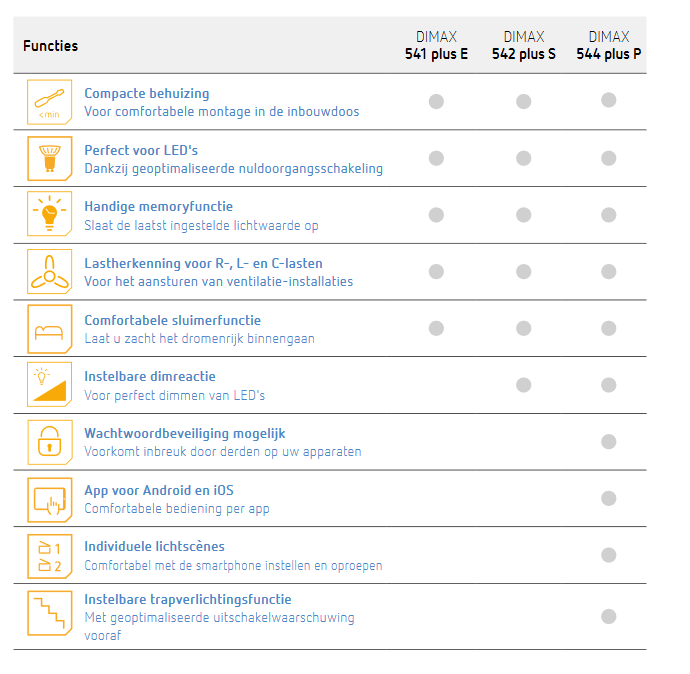Click the memory function light bulb icon
Screen dimensions: 690x674
point(49,214)
